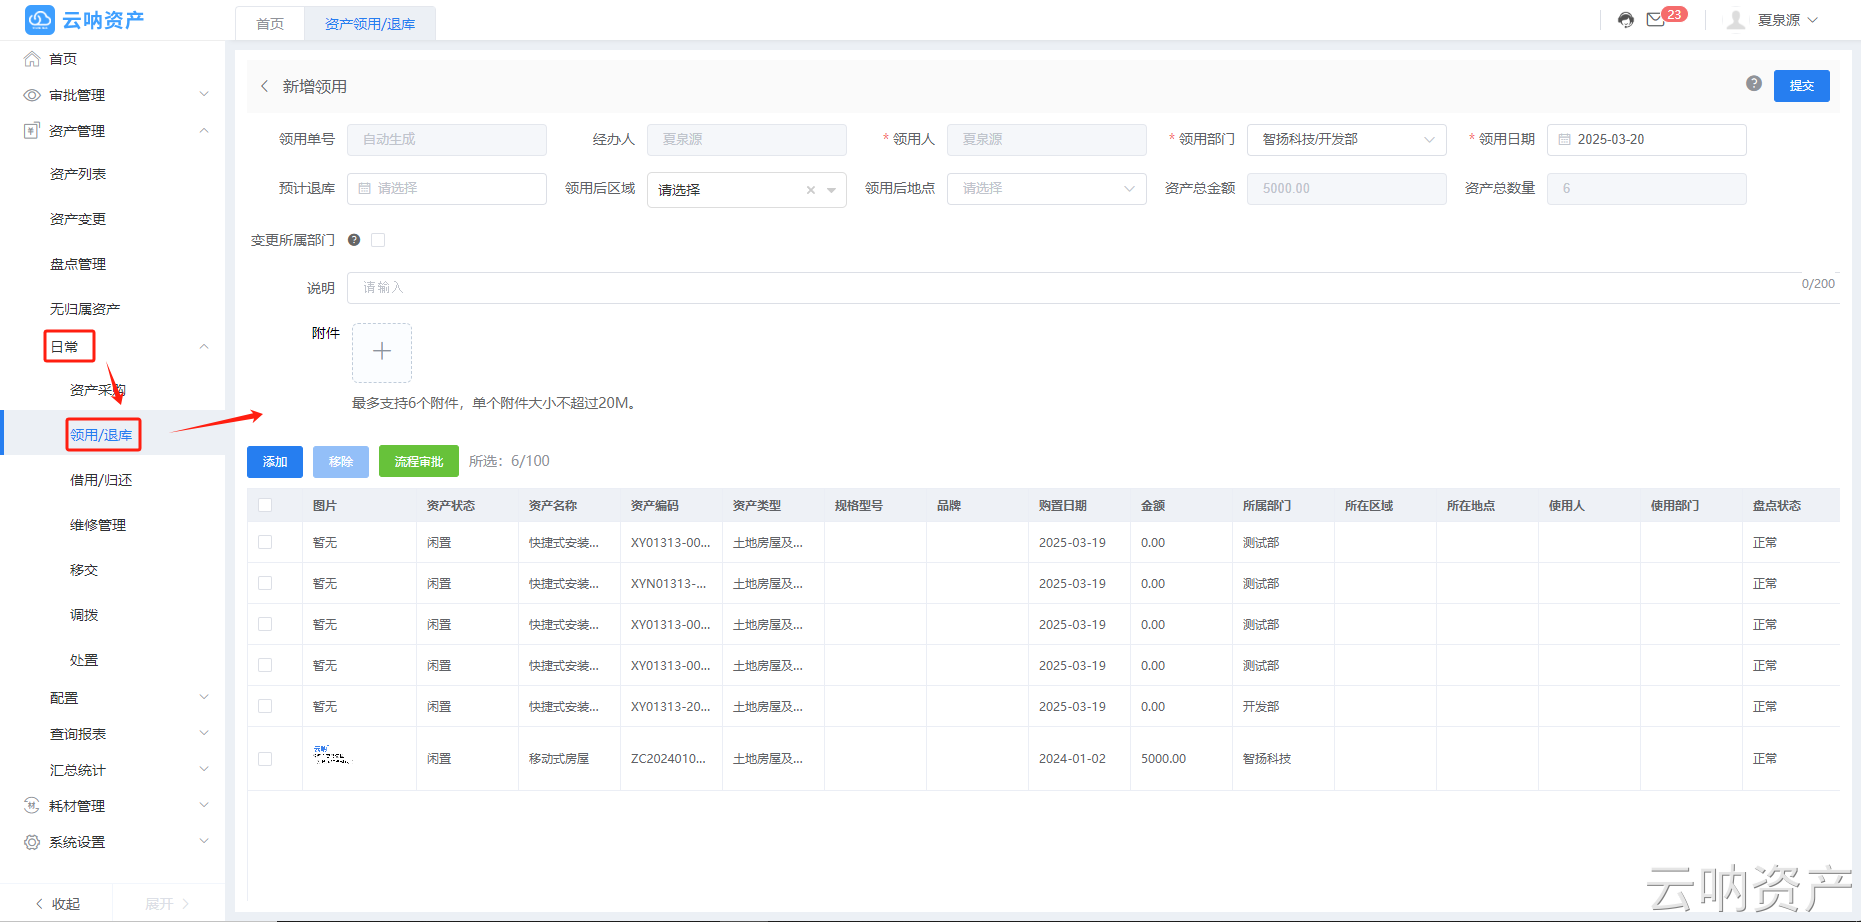Click the green 流程审批 button

point(419,462)
